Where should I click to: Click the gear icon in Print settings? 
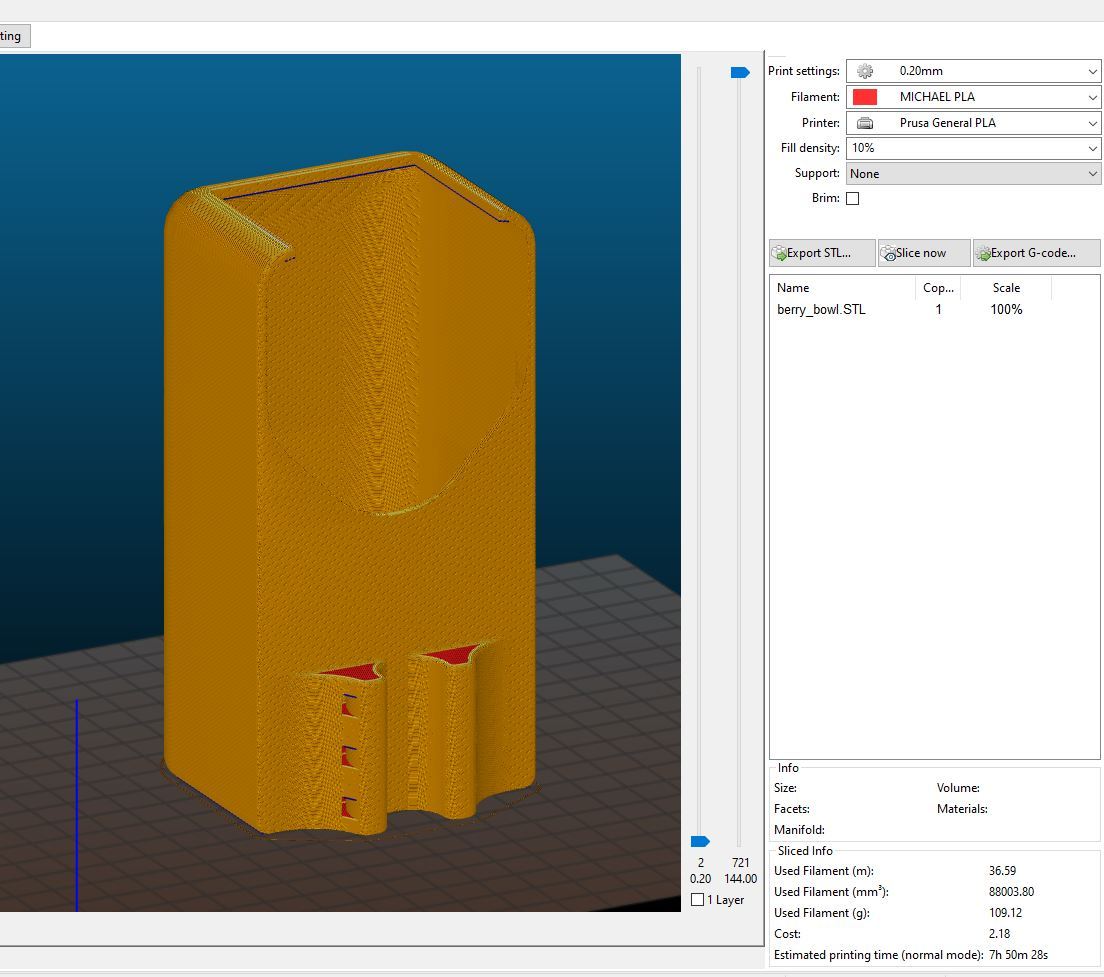coord(865,71)
